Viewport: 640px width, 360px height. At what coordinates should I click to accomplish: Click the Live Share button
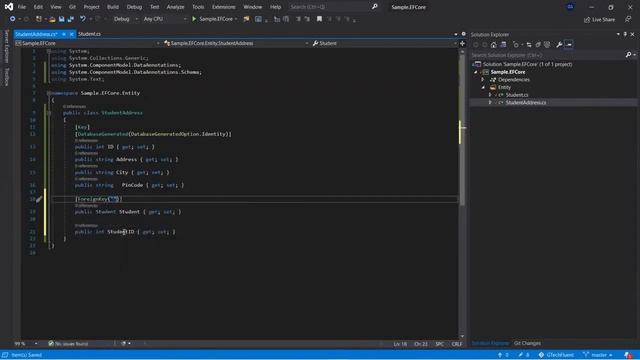599,20
